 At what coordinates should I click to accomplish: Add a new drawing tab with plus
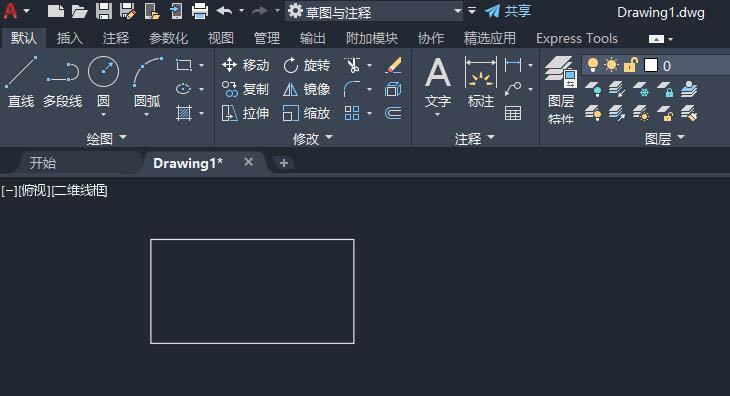(284, 163)
